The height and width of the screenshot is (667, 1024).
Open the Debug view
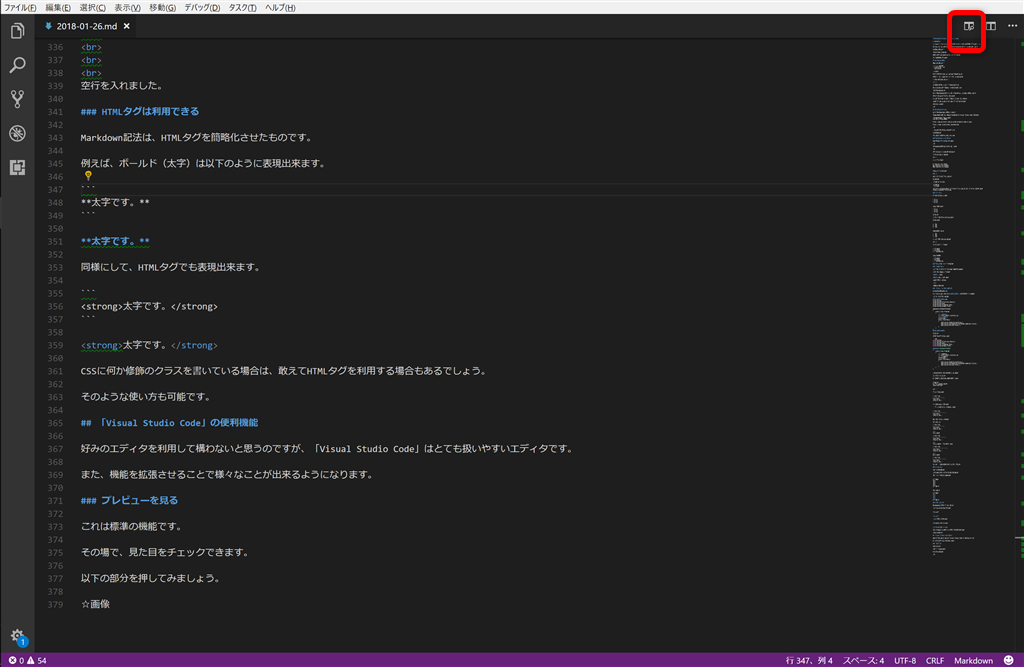click(x=16, y=132)
